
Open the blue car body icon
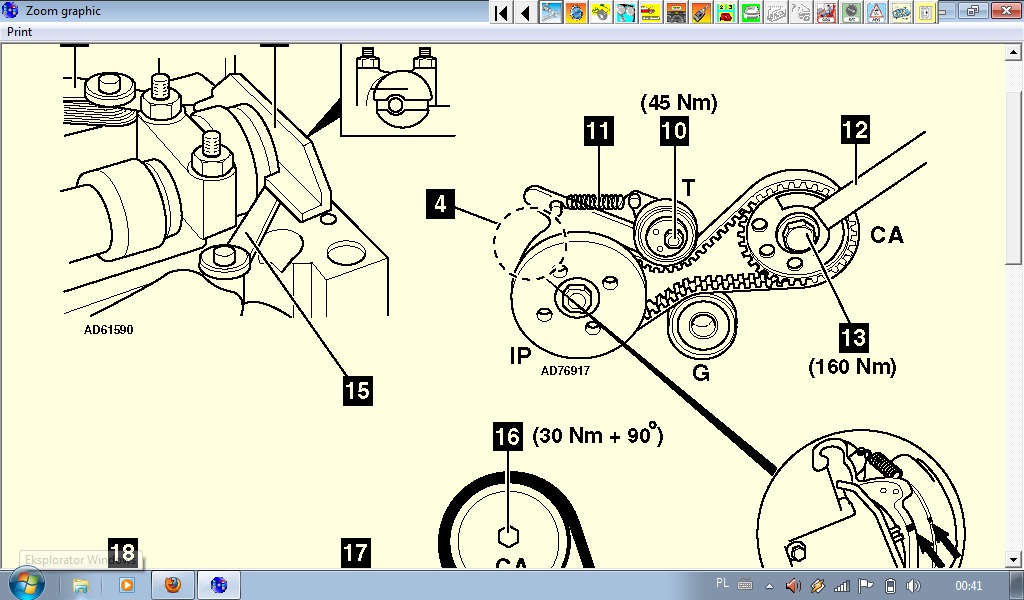click(901, 12)
